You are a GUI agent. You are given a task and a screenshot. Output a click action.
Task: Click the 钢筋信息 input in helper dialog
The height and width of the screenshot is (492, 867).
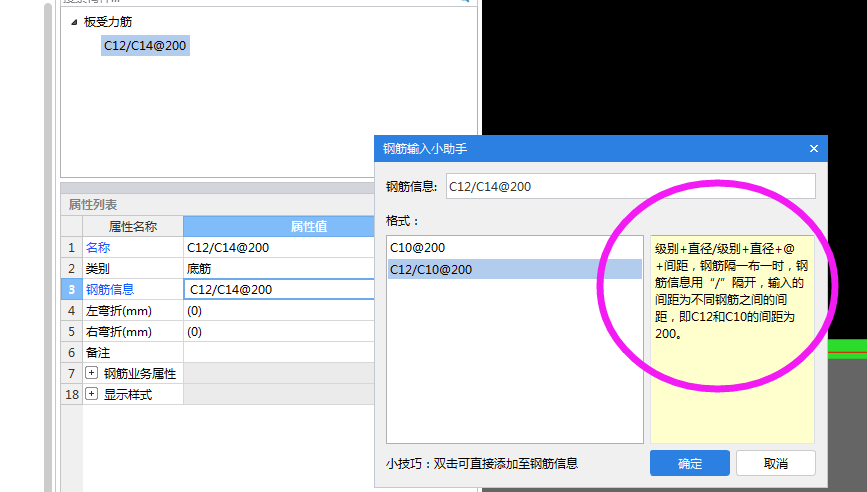630,186
